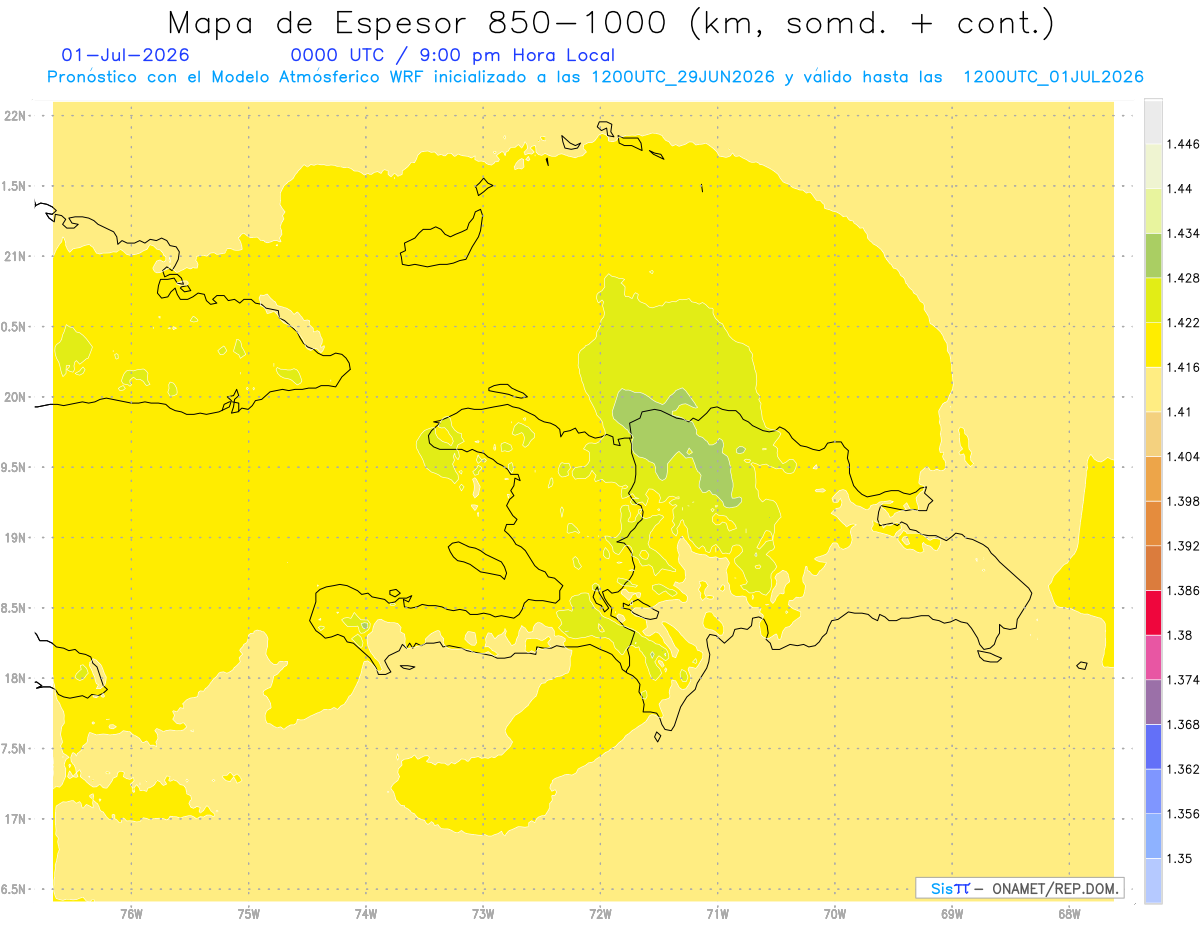Viewport: 1200px width, 927px height.
Task: Click the red 1.38–1.386 legend swatch
Action: [x=1153, y=612]
